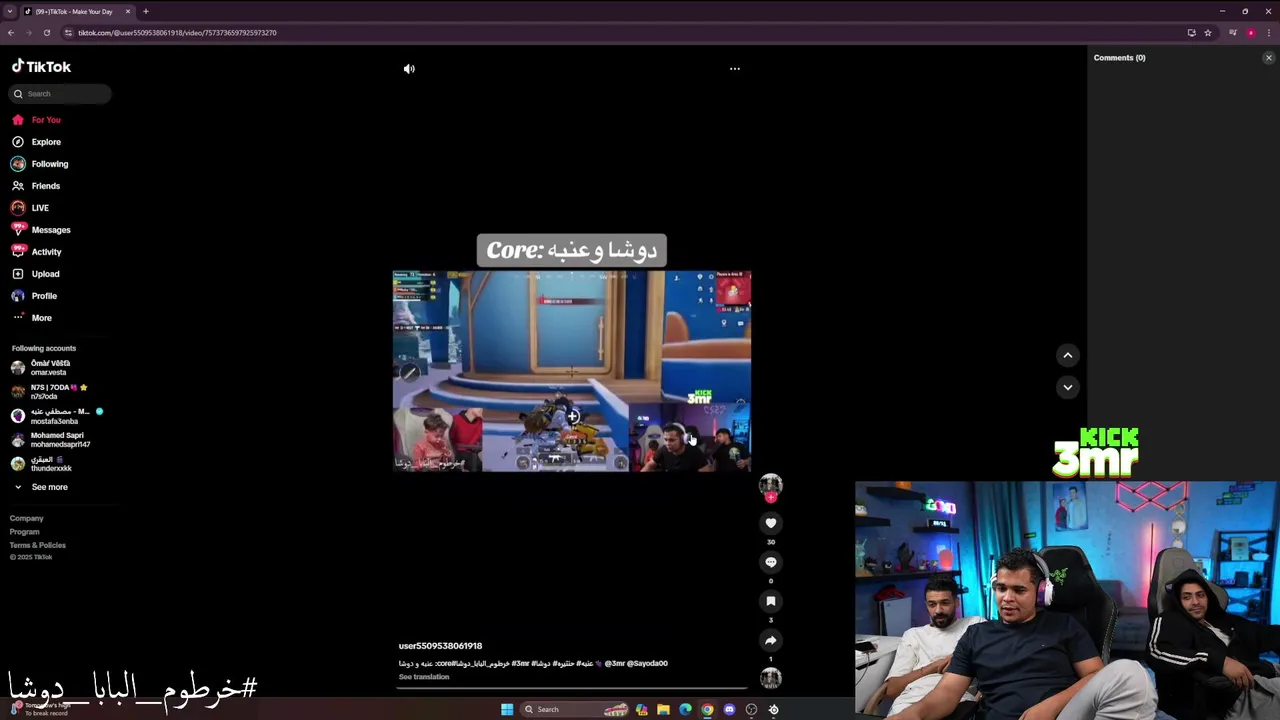Click the playing video frame
The height and width of the screenshot is (720, 1280).
tap(572, 371)
